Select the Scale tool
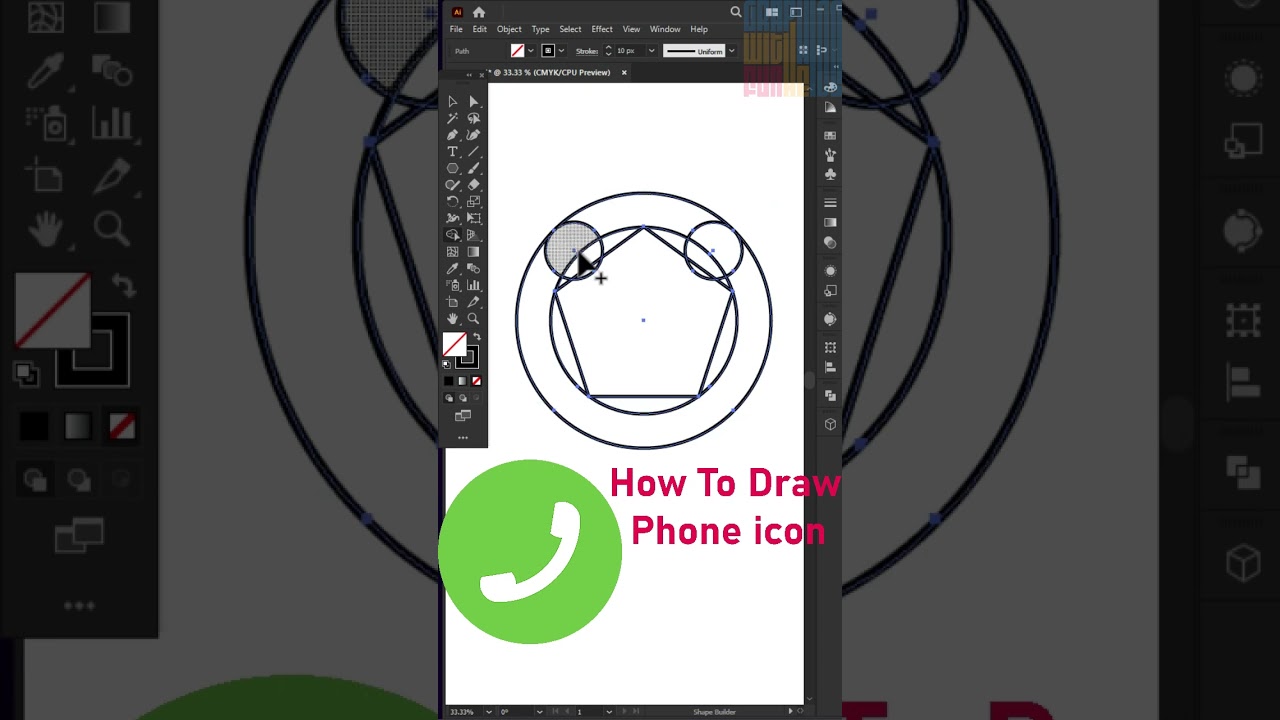The width and height of the screenshot is (1280, 720). pos(474,202)
